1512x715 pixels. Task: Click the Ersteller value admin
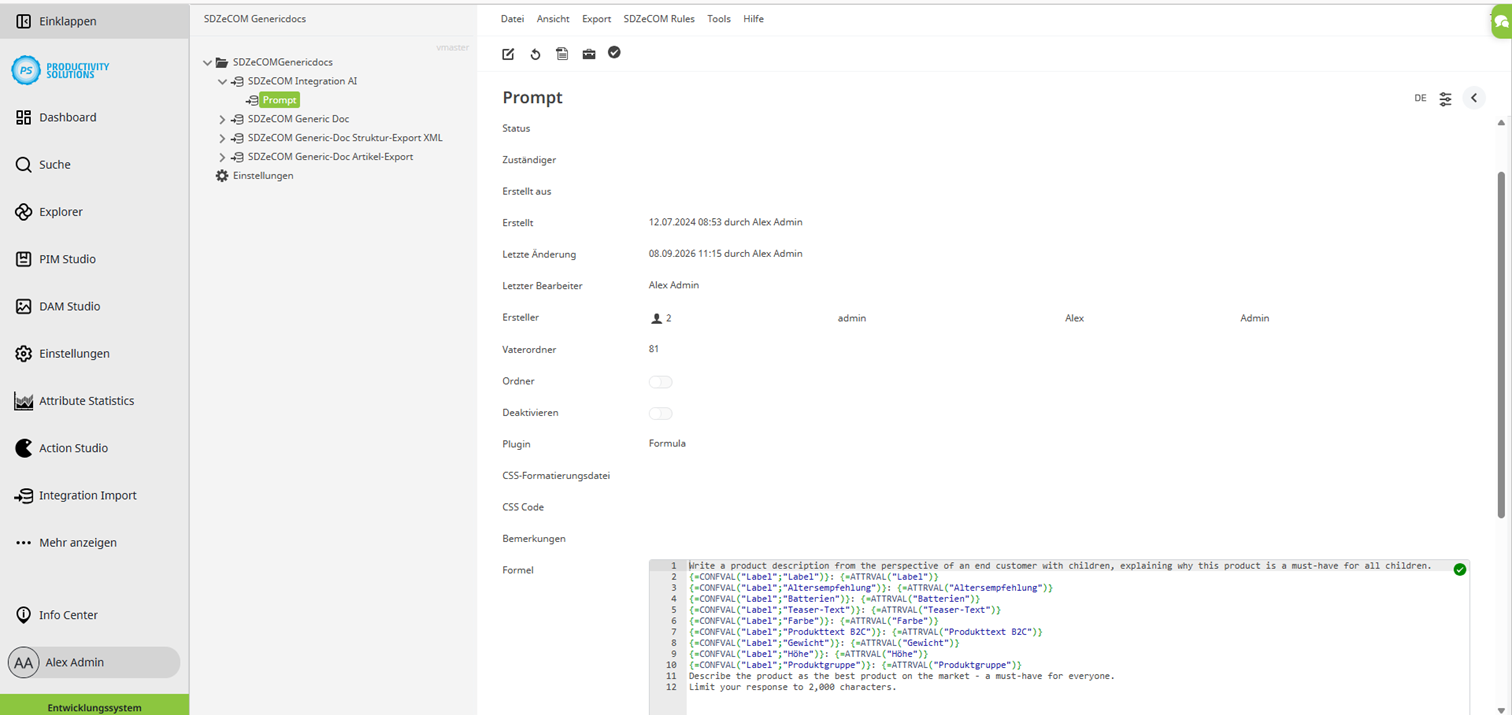point(852,318)
